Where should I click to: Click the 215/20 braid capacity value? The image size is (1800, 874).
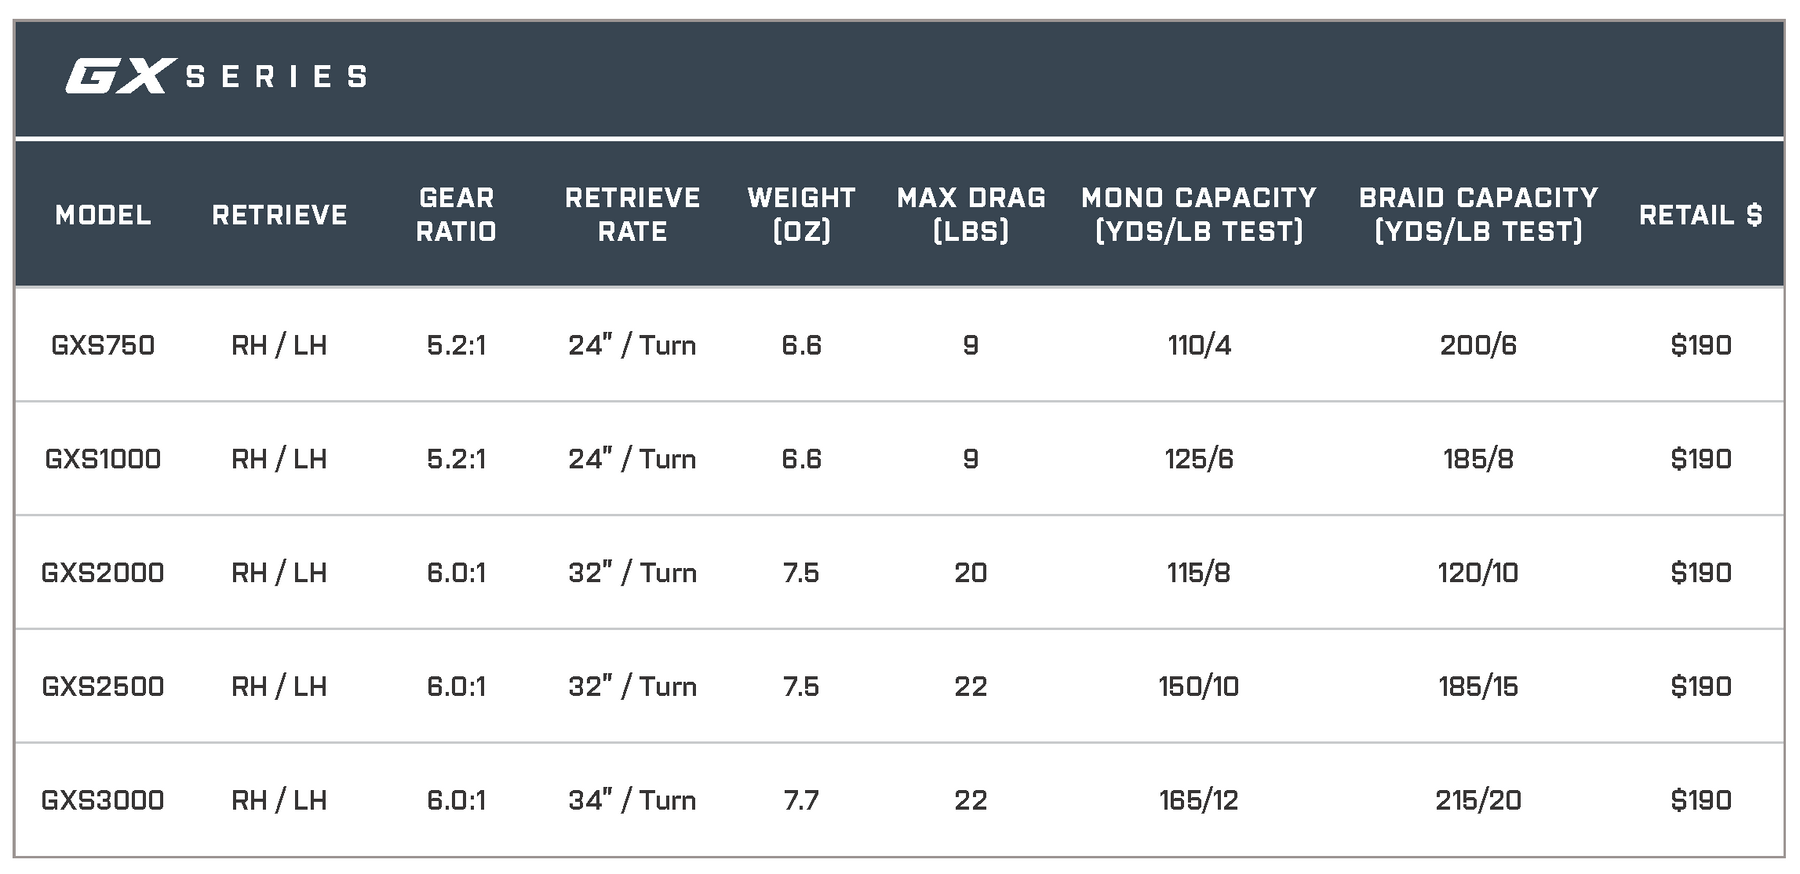coord(1478,801)
